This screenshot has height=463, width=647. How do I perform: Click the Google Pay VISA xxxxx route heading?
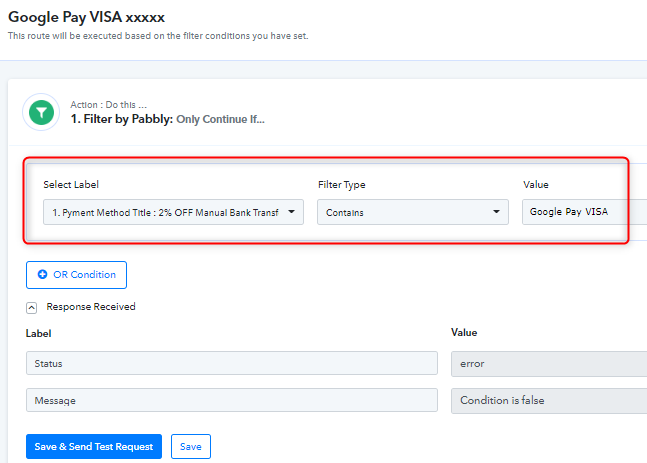click(86, 17)
